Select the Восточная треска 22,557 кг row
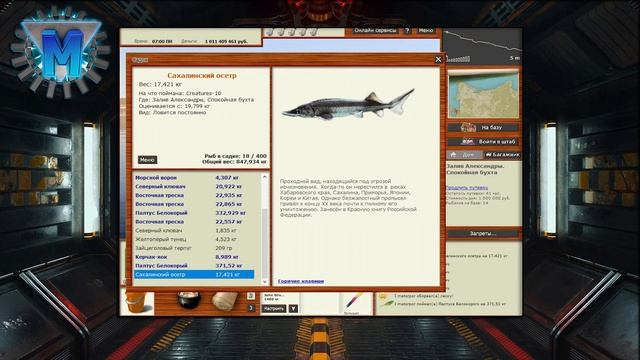 point(195,222)
